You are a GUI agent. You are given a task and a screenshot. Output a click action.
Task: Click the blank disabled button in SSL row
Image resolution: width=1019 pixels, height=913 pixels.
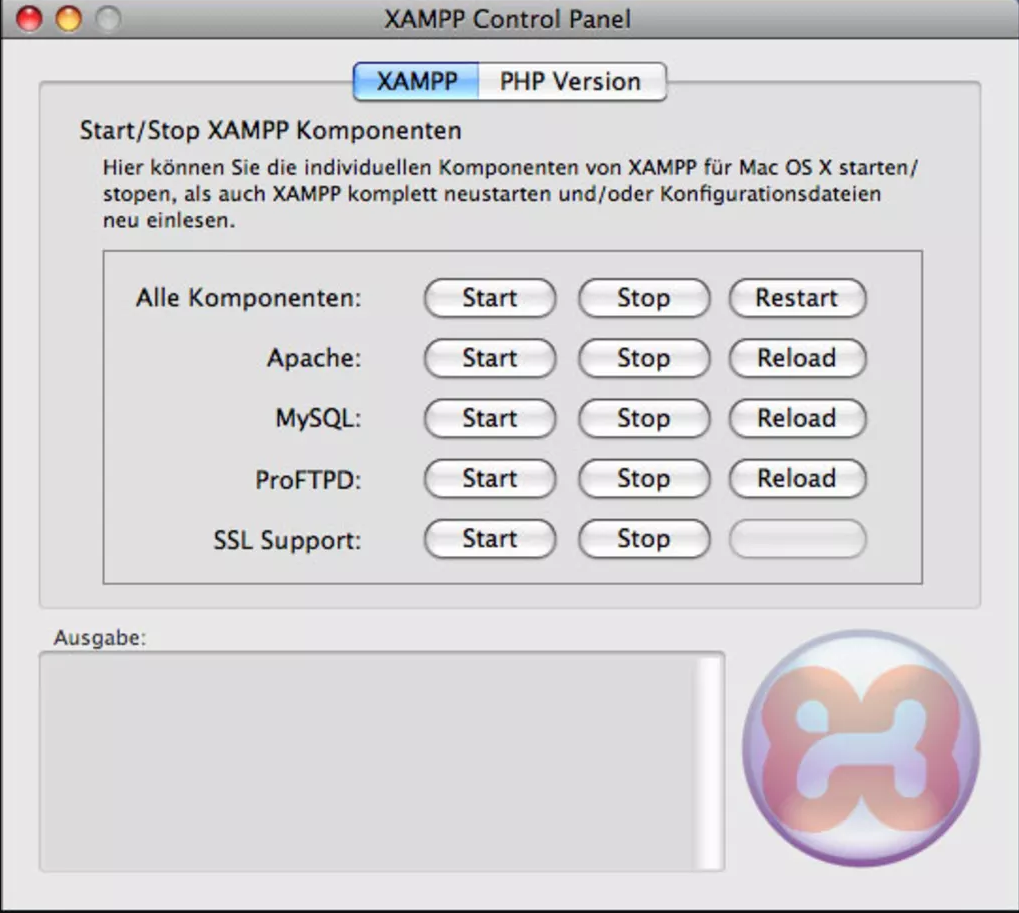797,539
